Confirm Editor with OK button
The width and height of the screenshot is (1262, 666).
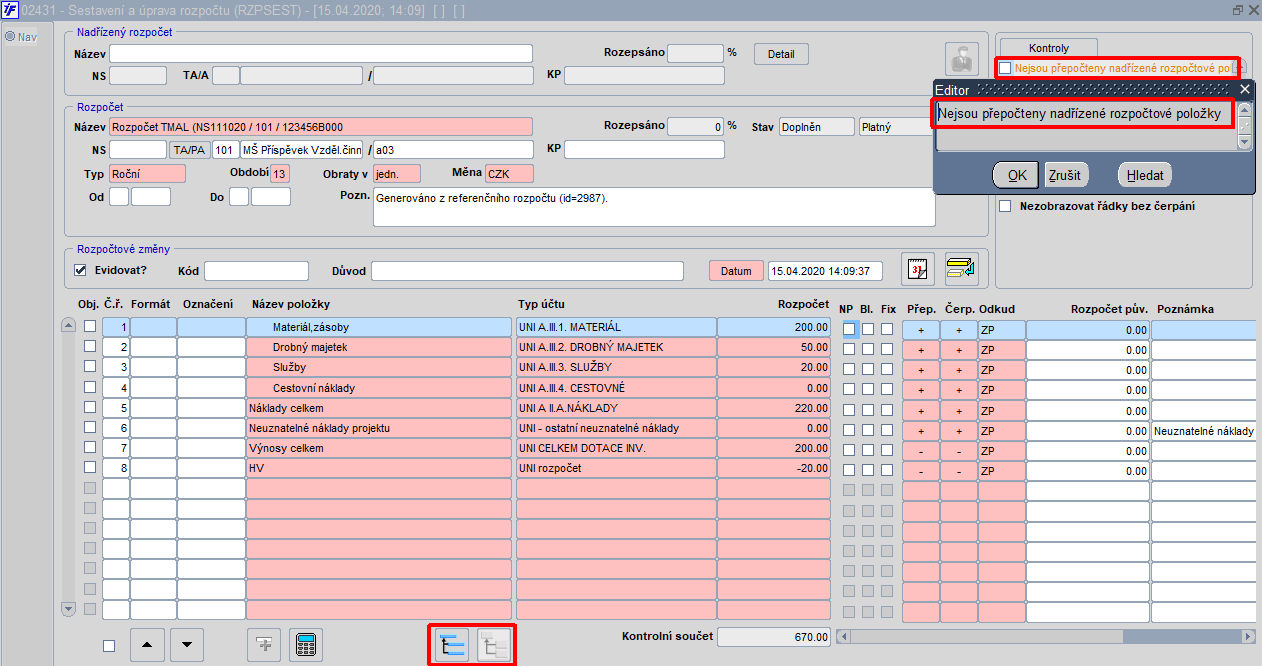1016,175
